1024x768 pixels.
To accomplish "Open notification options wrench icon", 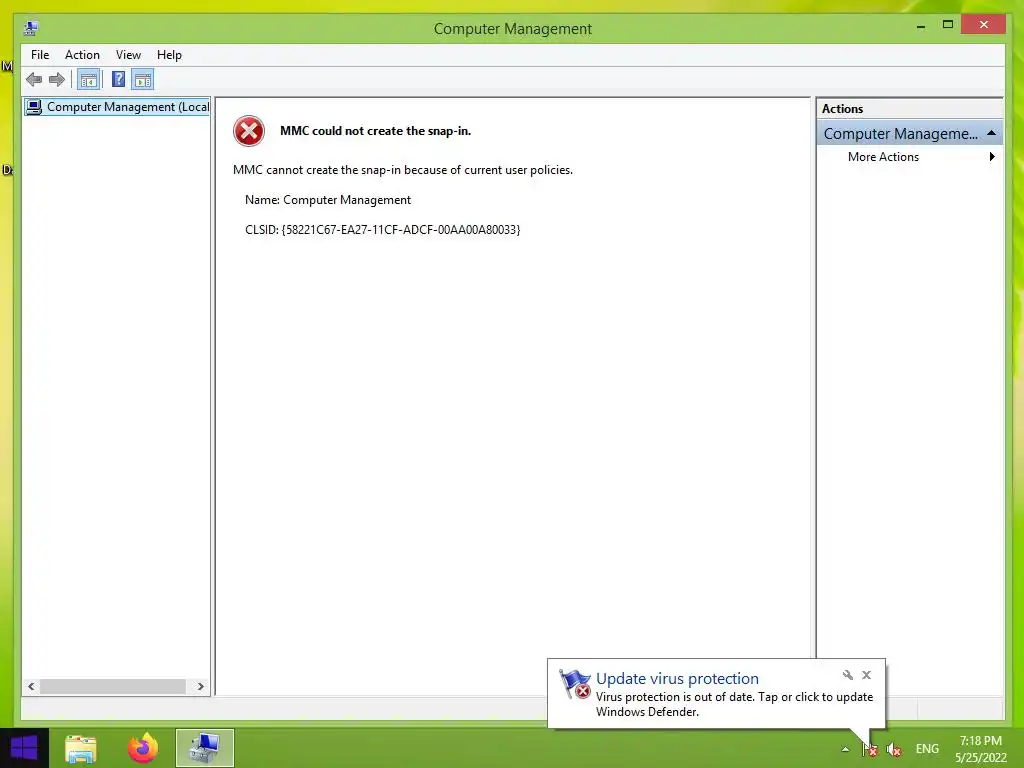I will (848, 675).
